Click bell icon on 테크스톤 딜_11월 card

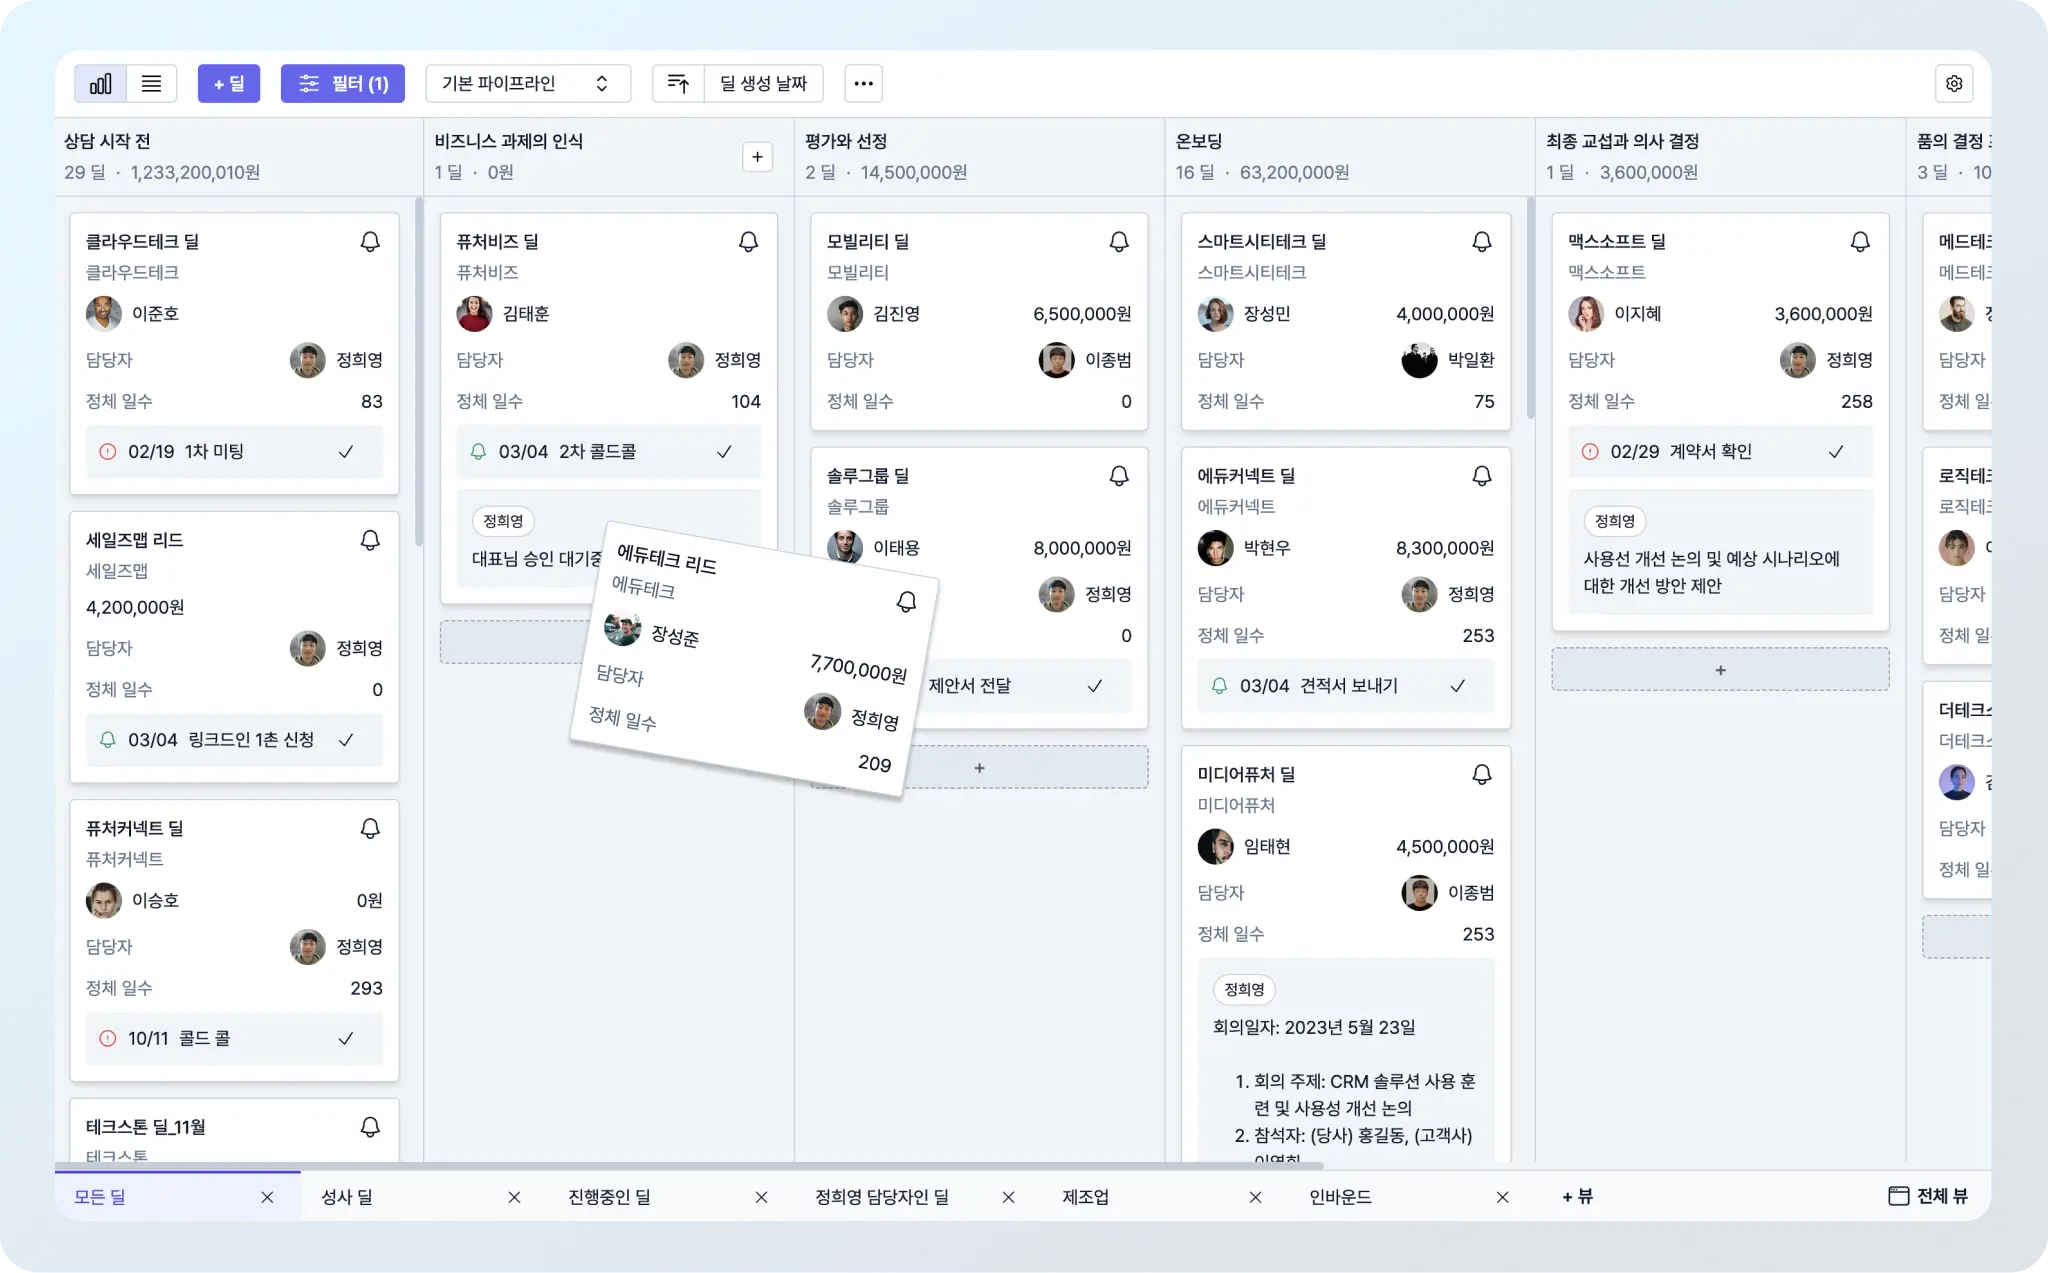tap(370, 1128)
